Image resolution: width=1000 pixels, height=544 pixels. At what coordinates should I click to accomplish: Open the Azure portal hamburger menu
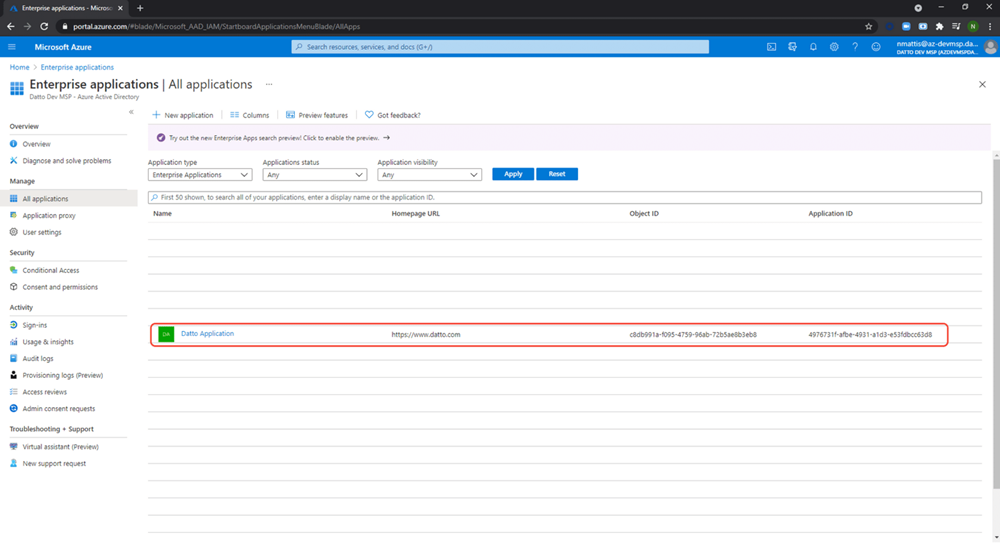[12, 47]
